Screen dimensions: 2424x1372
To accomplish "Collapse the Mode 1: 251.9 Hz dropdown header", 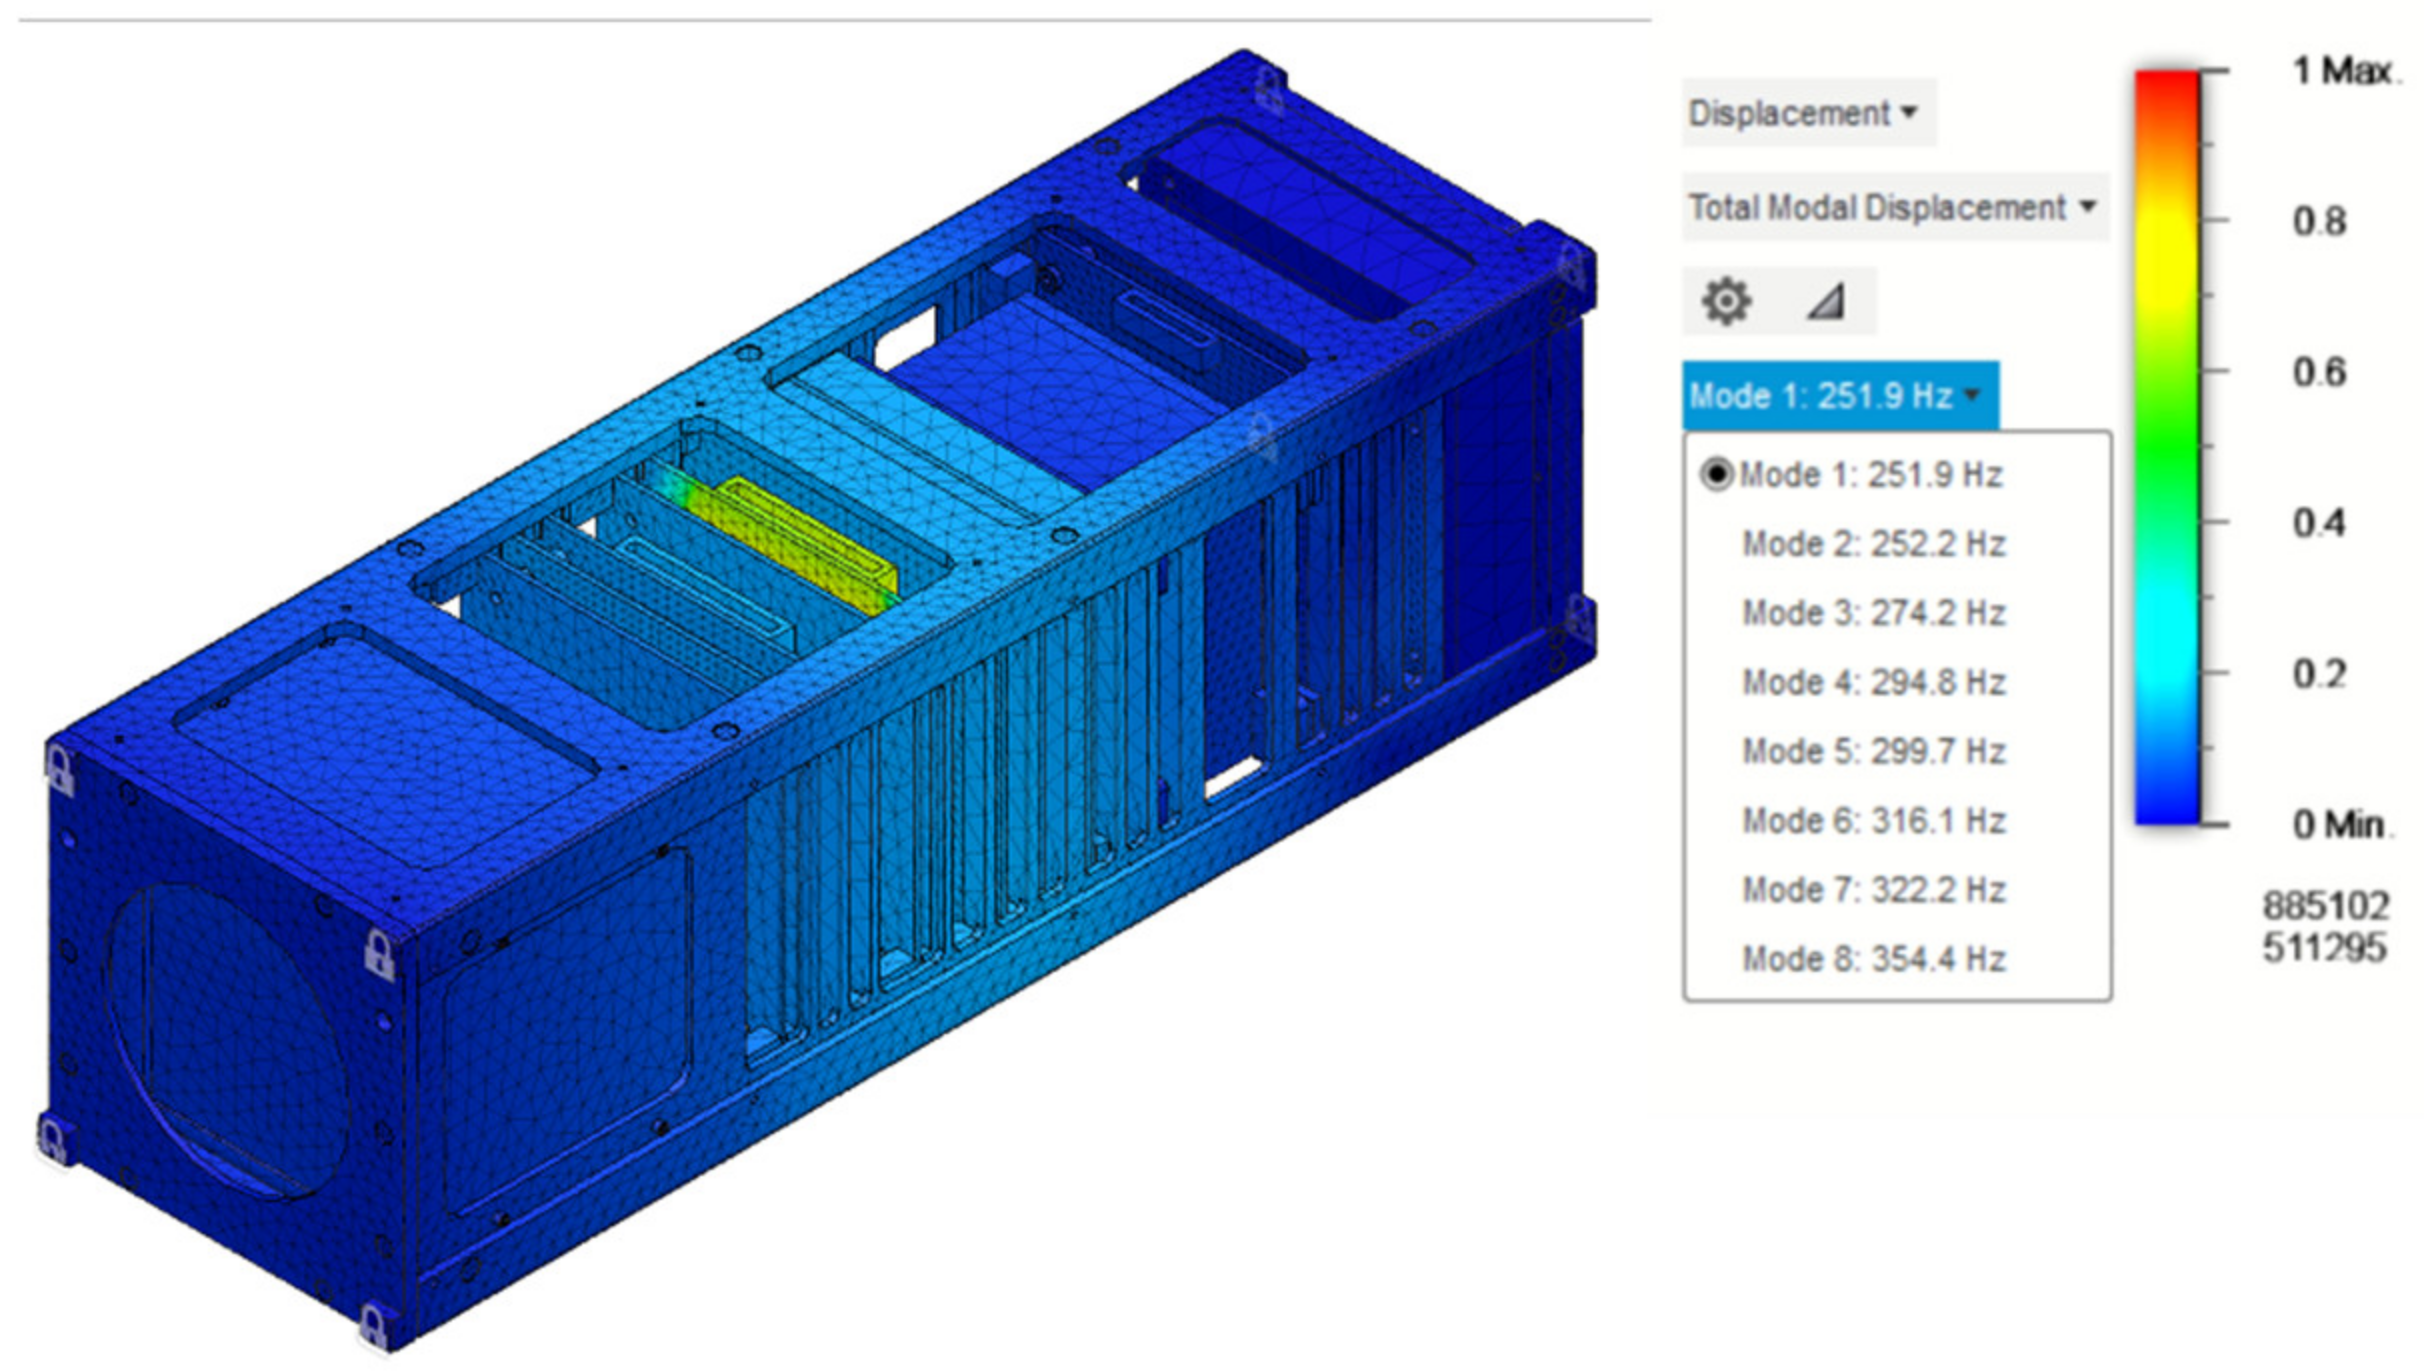I will 1838,396.
